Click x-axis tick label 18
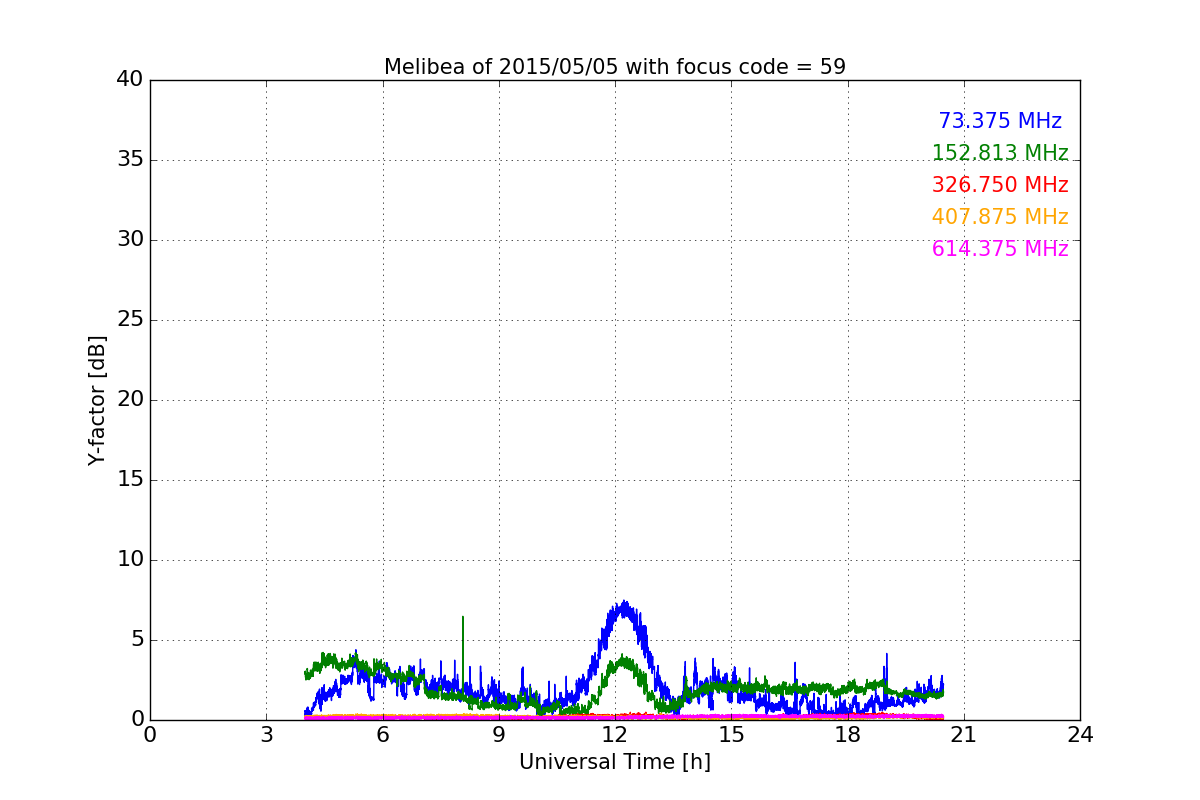The height and width of the screenshot is (800, 1200). [848, 734]
